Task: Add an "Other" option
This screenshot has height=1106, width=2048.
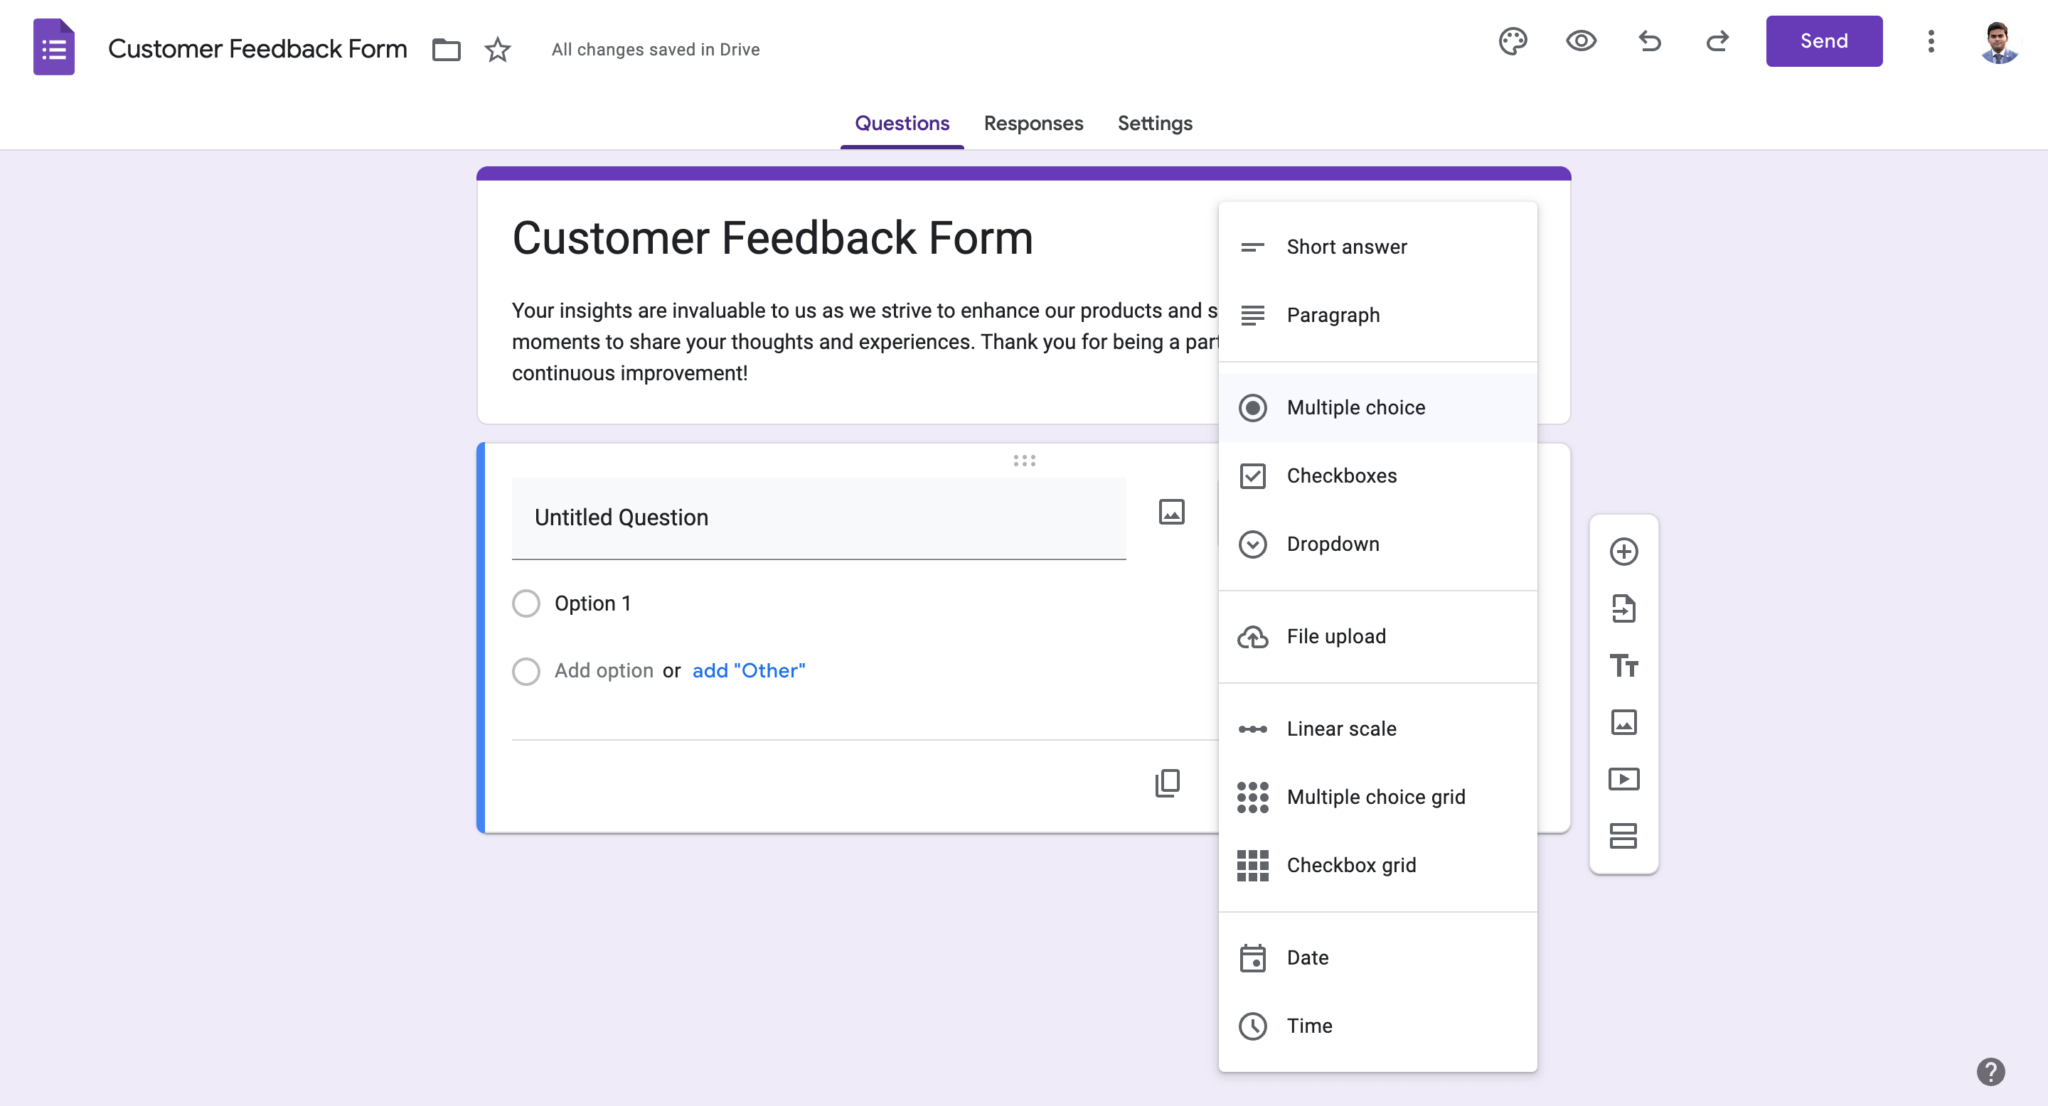Action: (x=748, y=670)
